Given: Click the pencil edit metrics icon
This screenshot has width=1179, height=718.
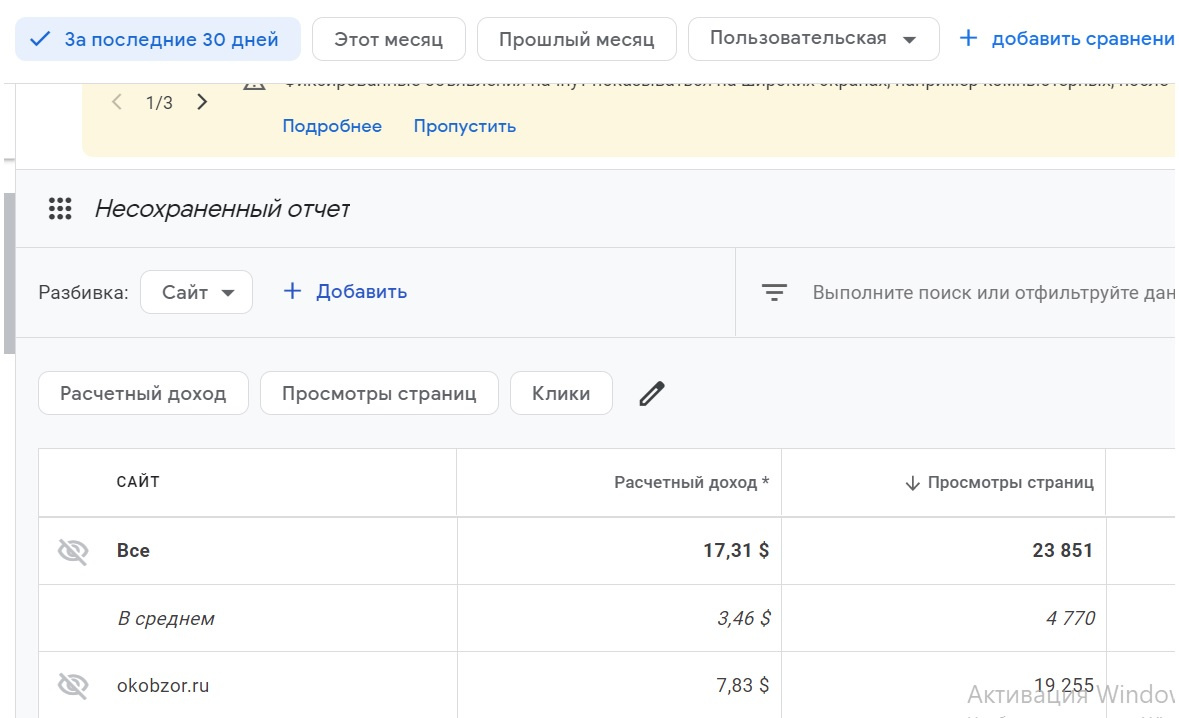Looking at the screenshot, I should point(652,394).
